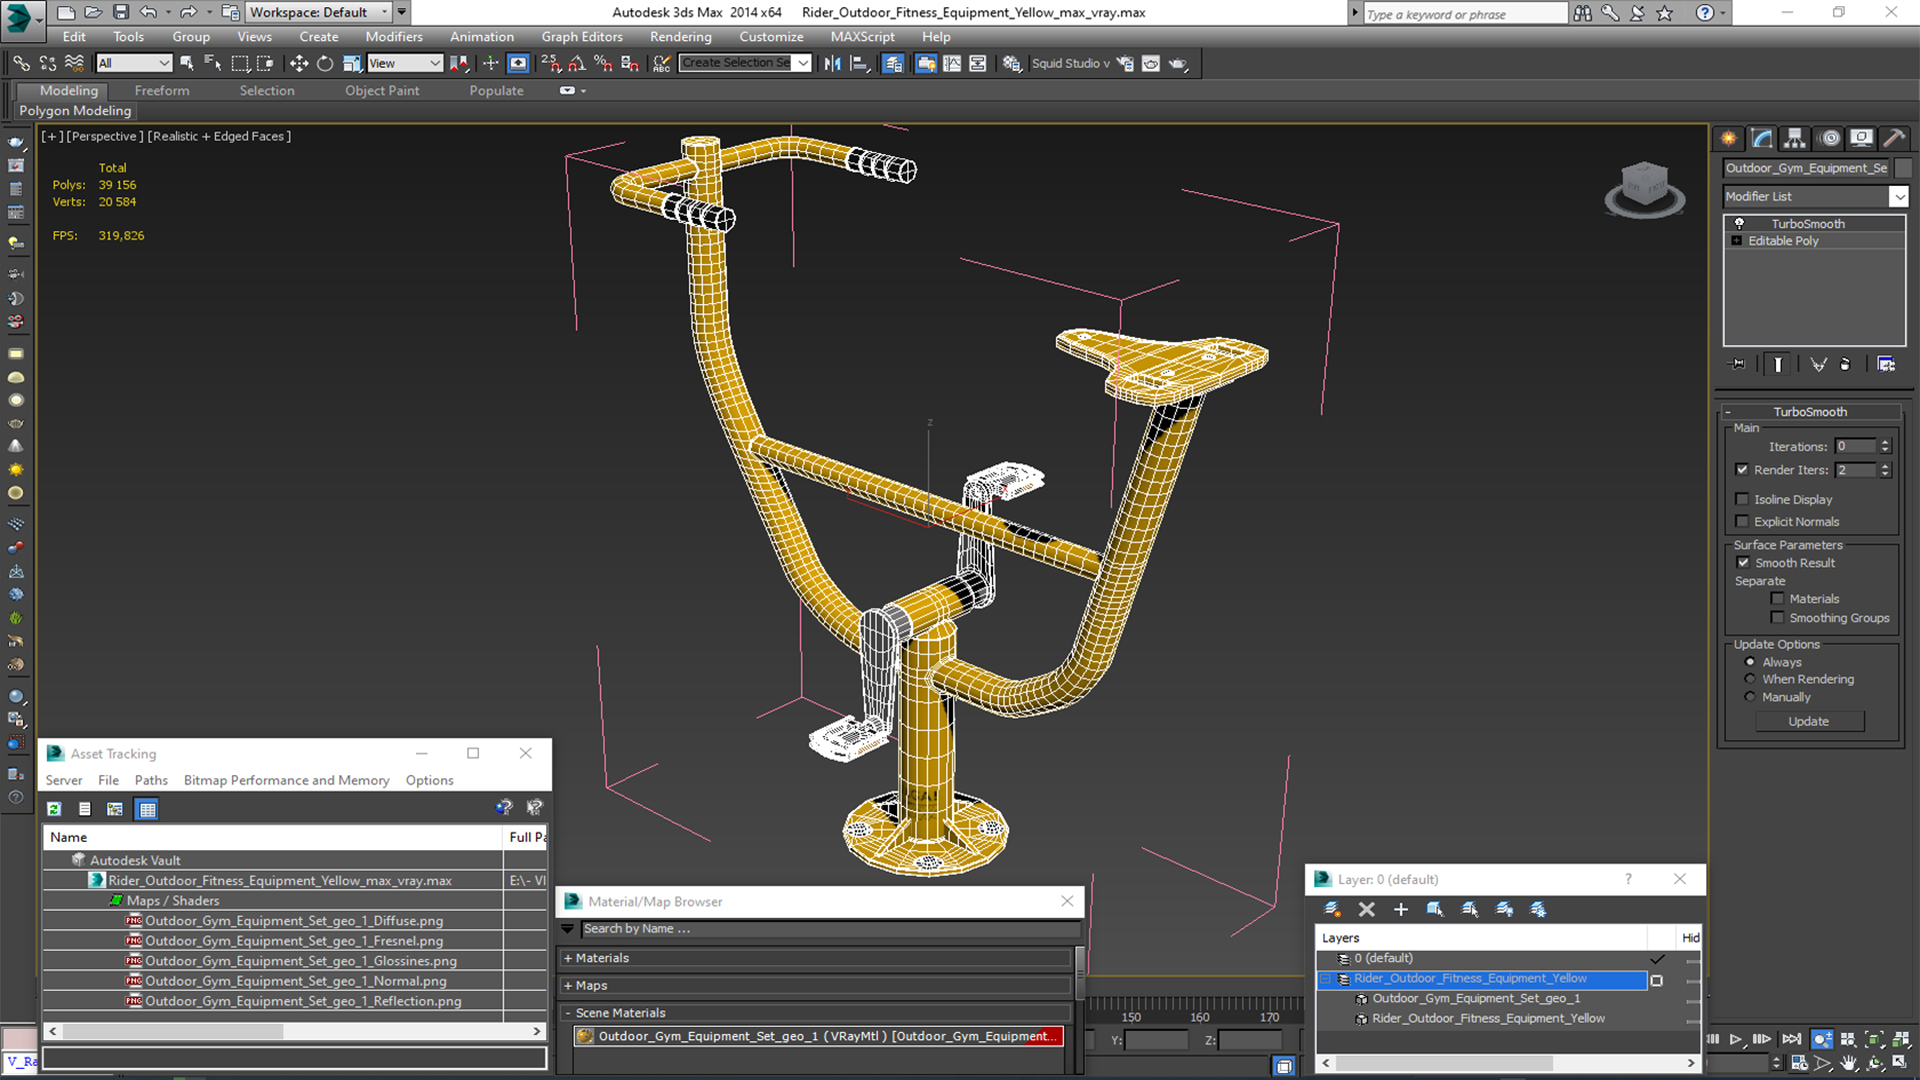Refresh Asset Tracking with green refresh icon

[54, 809]
